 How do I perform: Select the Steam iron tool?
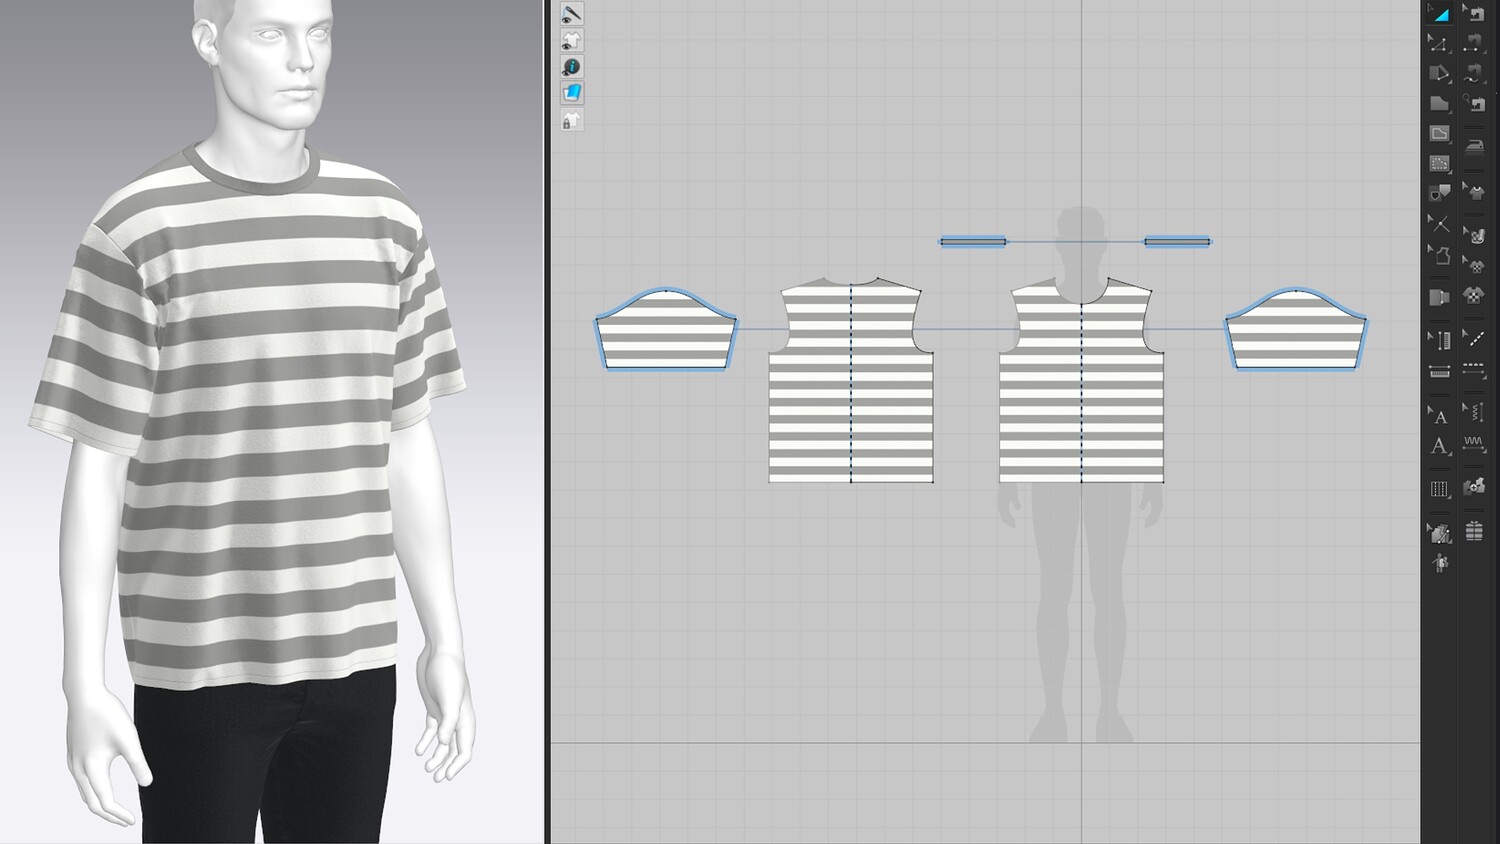pyautogui.click(x=1474, y=146)
